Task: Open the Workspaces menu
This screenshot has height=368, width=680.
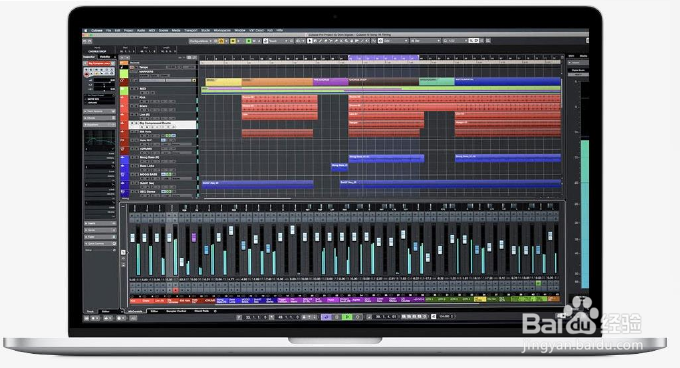Action: click(x=222, y=30)
